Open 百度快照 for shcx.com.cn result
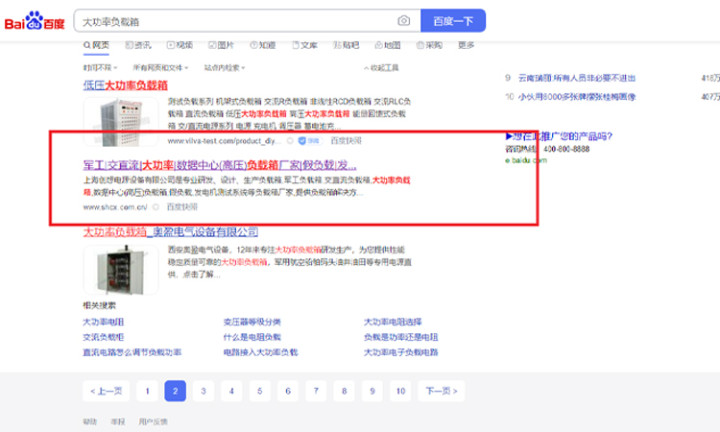Screen dimensions: 720x432 click(182, 207)
